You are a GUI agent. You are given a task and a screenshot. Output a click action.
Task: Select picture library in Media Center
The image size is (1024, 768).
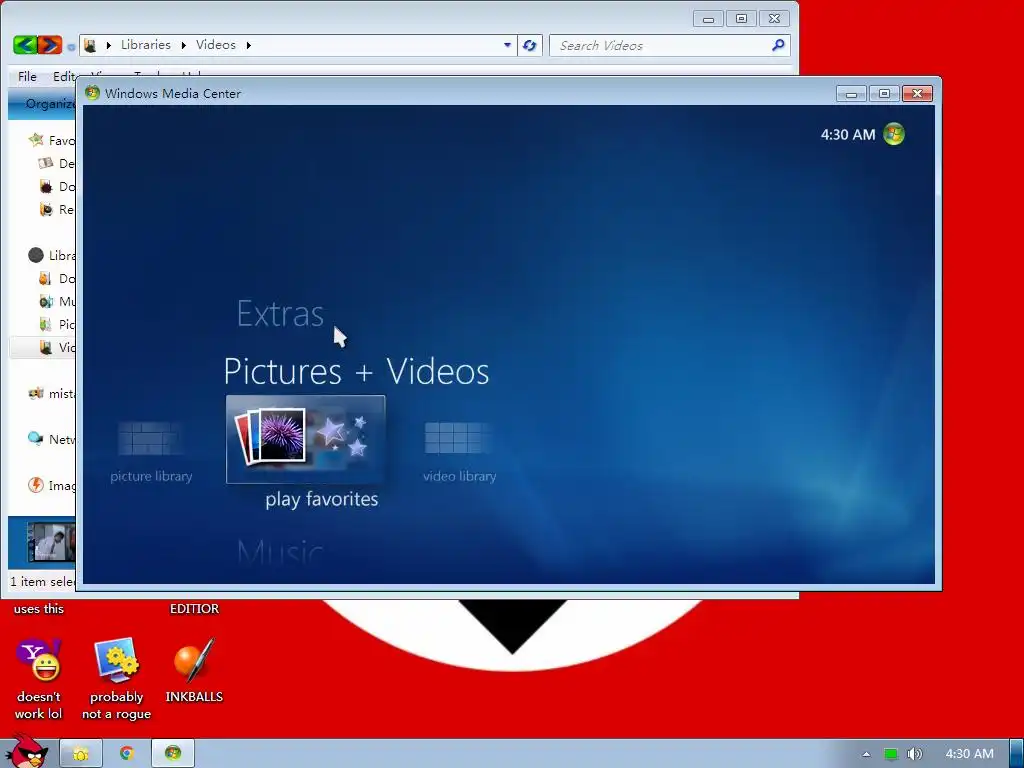tap(151, 452)
